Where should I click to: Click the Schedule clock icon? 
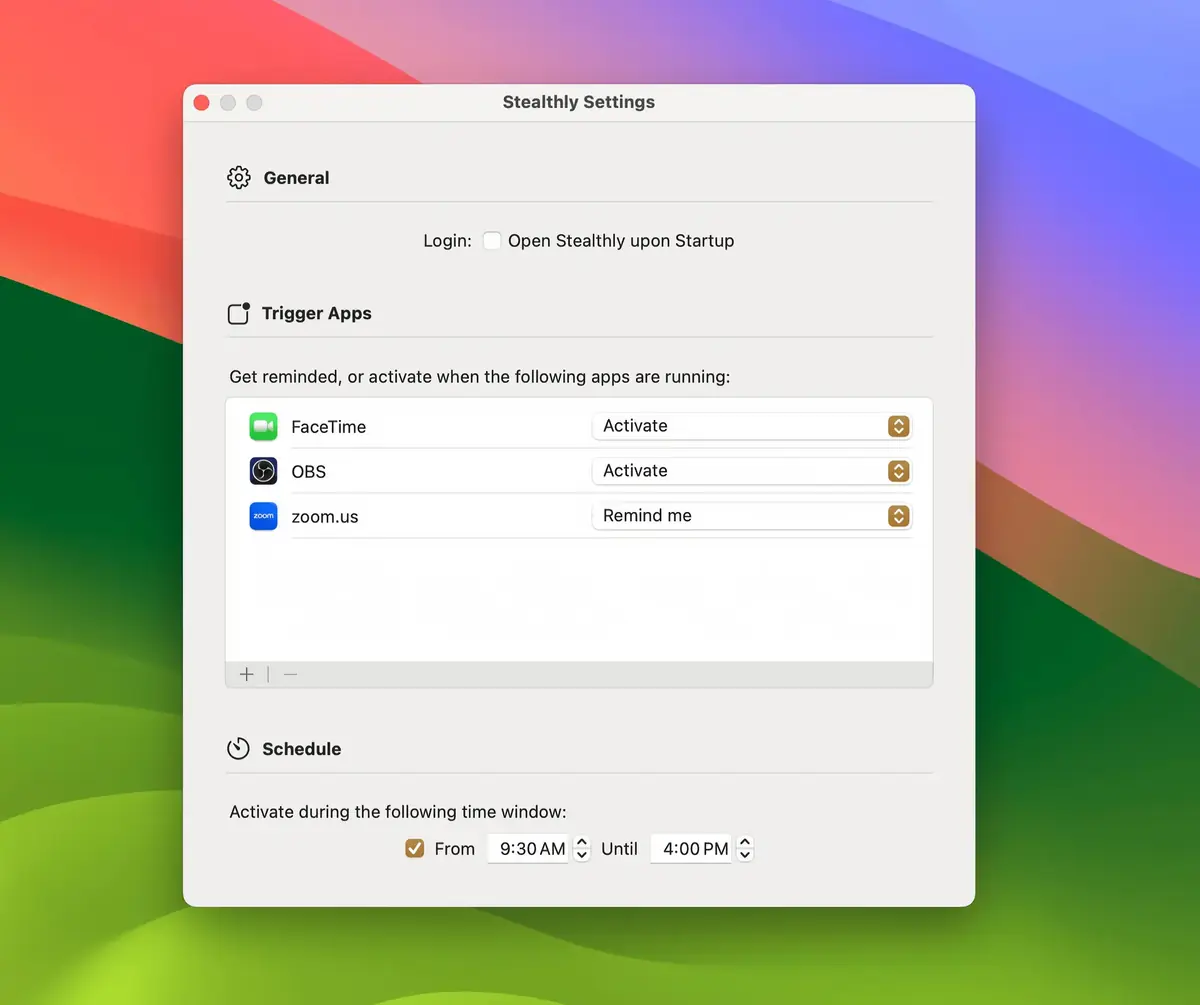click(x=238, y=748)
